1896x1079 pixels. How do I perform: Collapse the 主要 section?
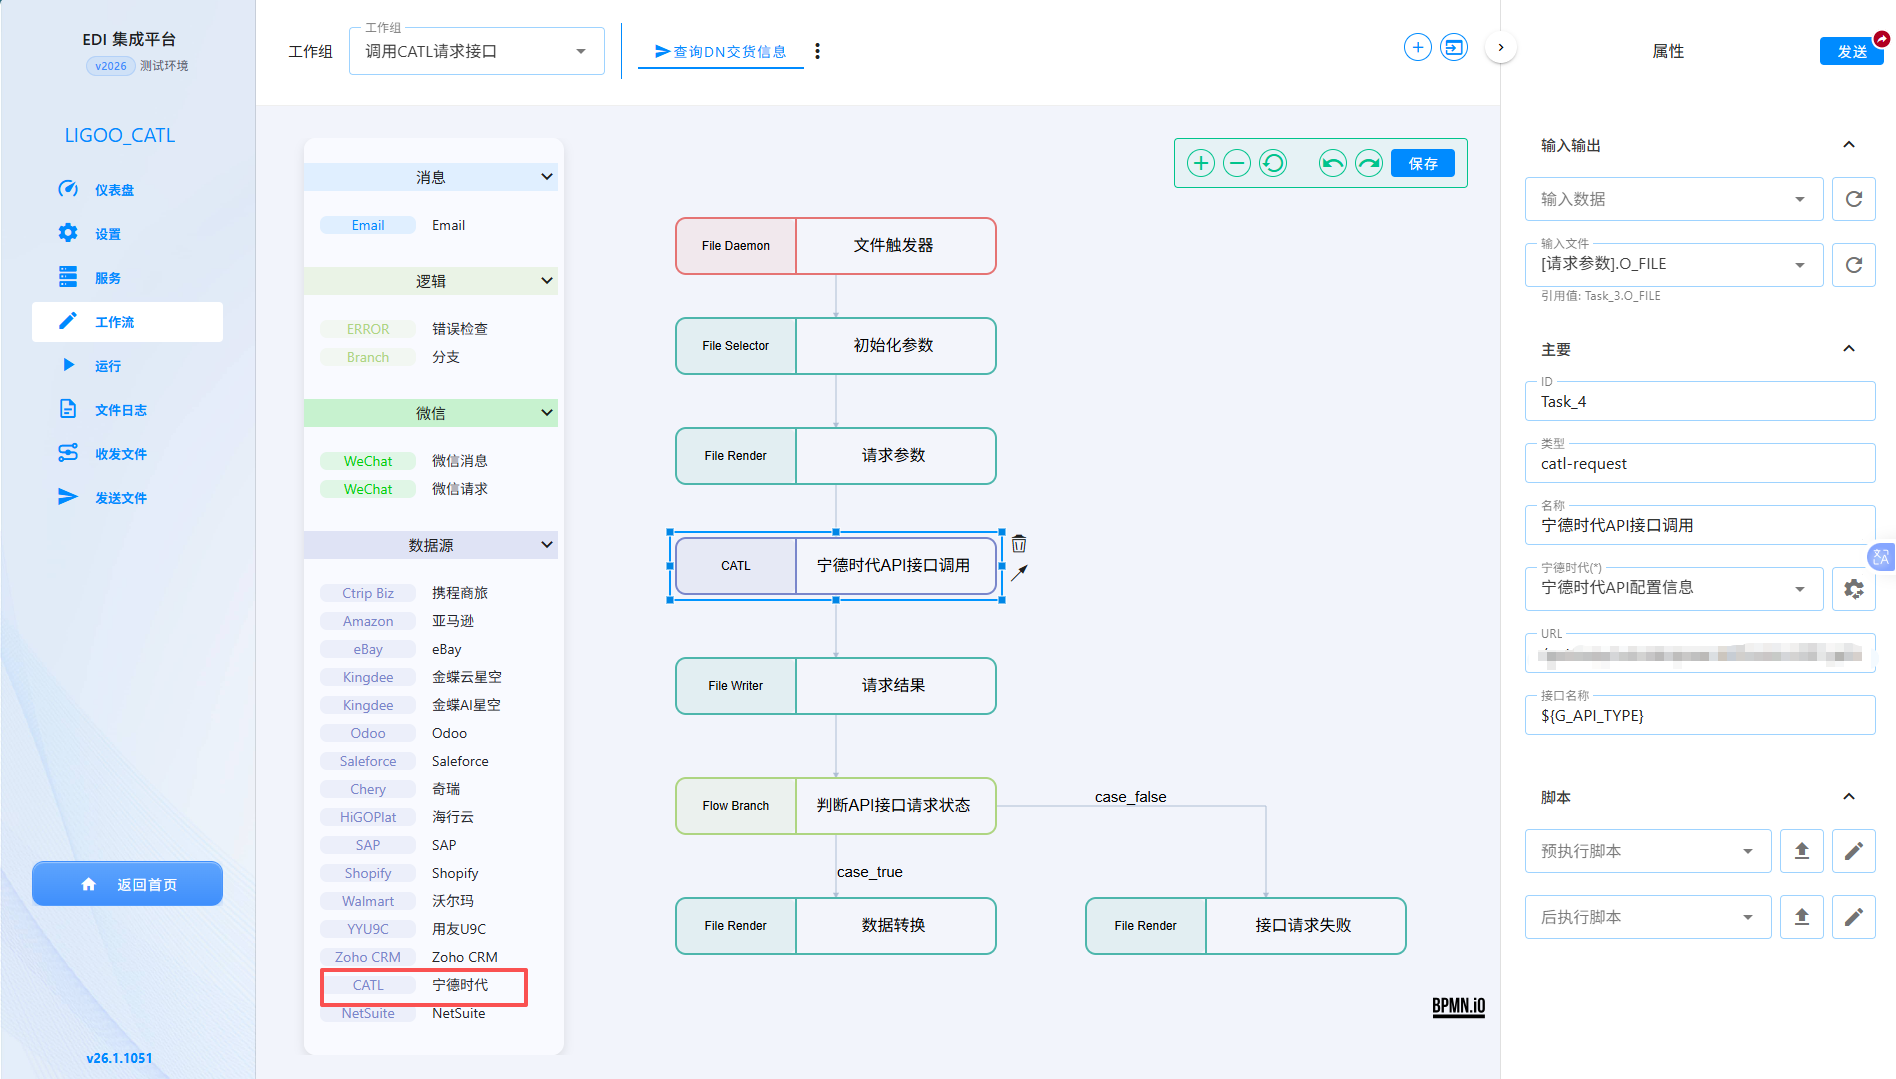1849,349
